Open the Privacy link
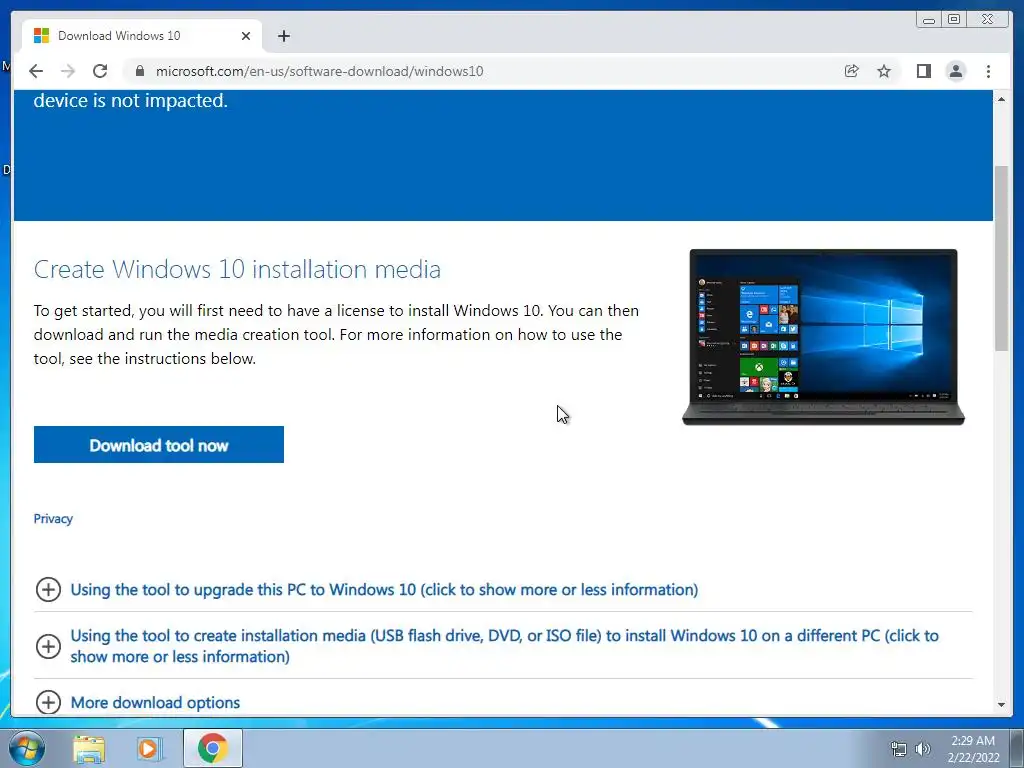1024x768 pixels. point(53,519)
